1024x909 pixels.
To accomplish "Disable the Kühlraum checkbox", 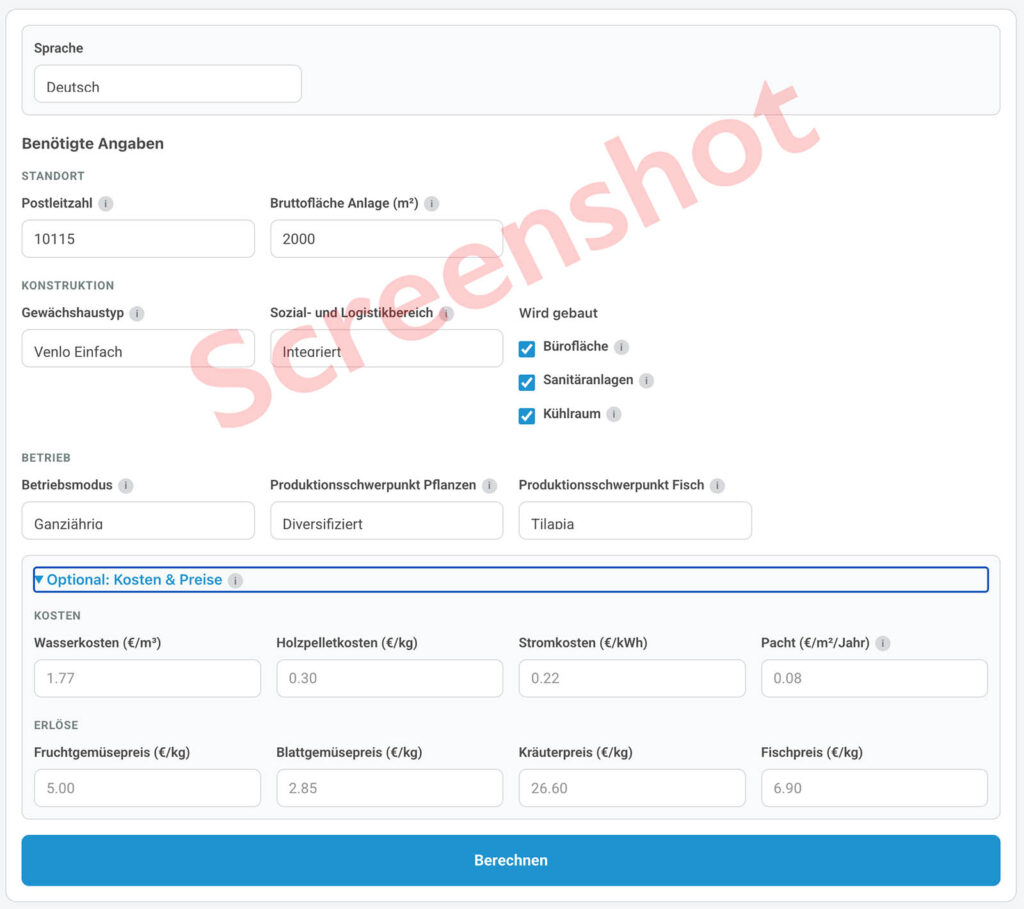I will 527,415.
